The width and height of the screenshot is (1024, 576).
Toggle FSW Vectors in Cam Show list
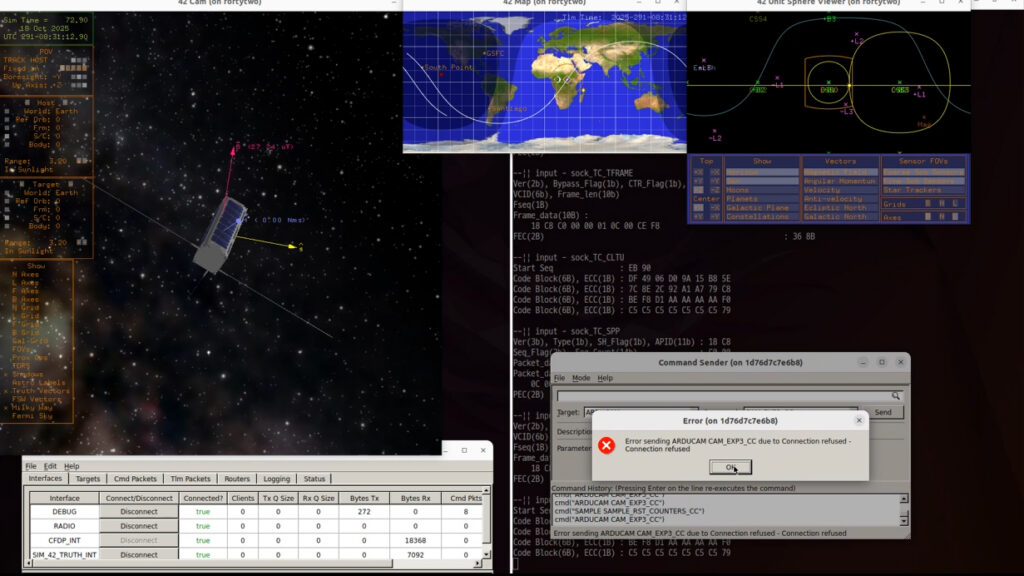pos(36,399)
